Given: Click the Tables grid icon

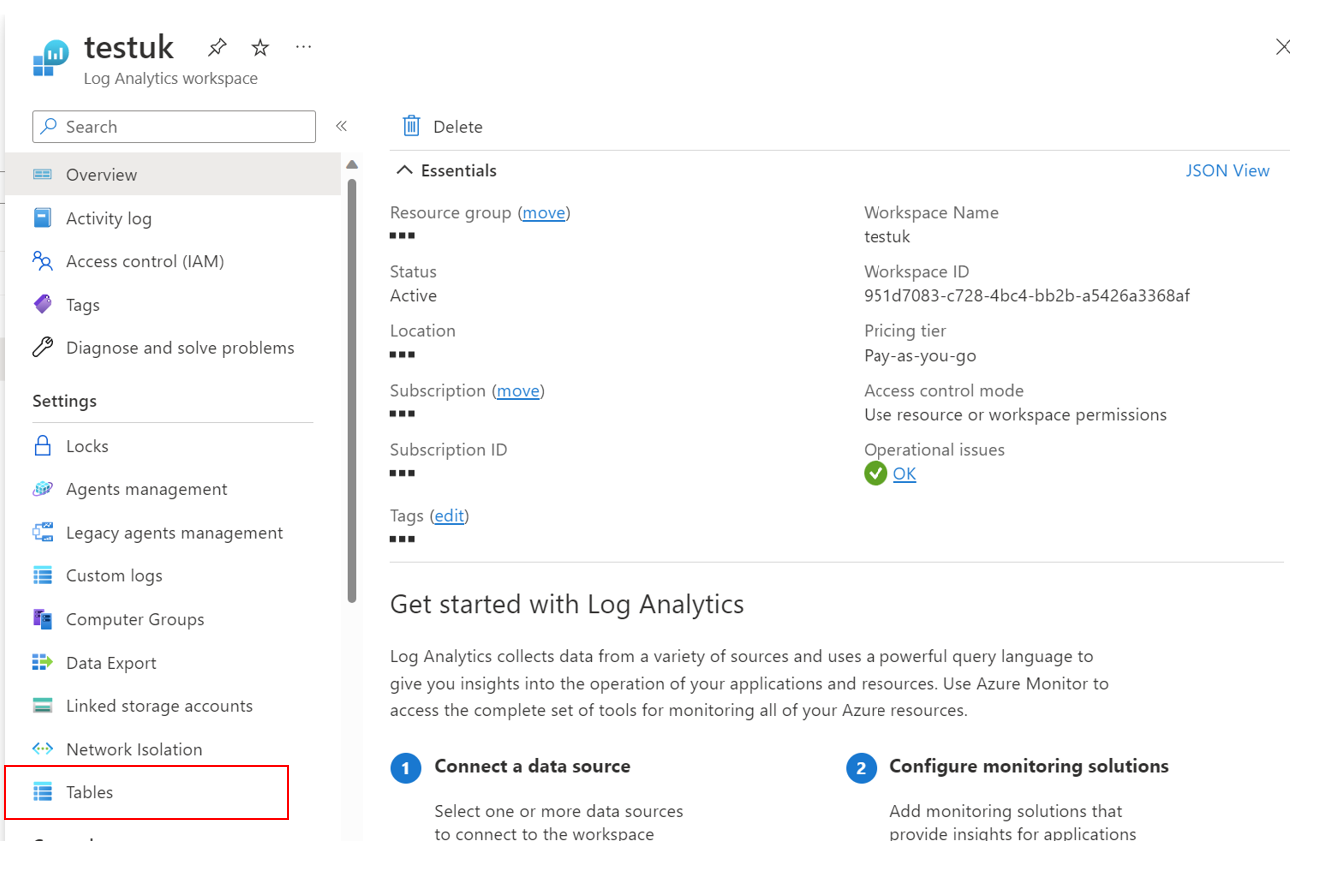Looking at the screenshot, I should pyautogui.click(x=42, y=792).
